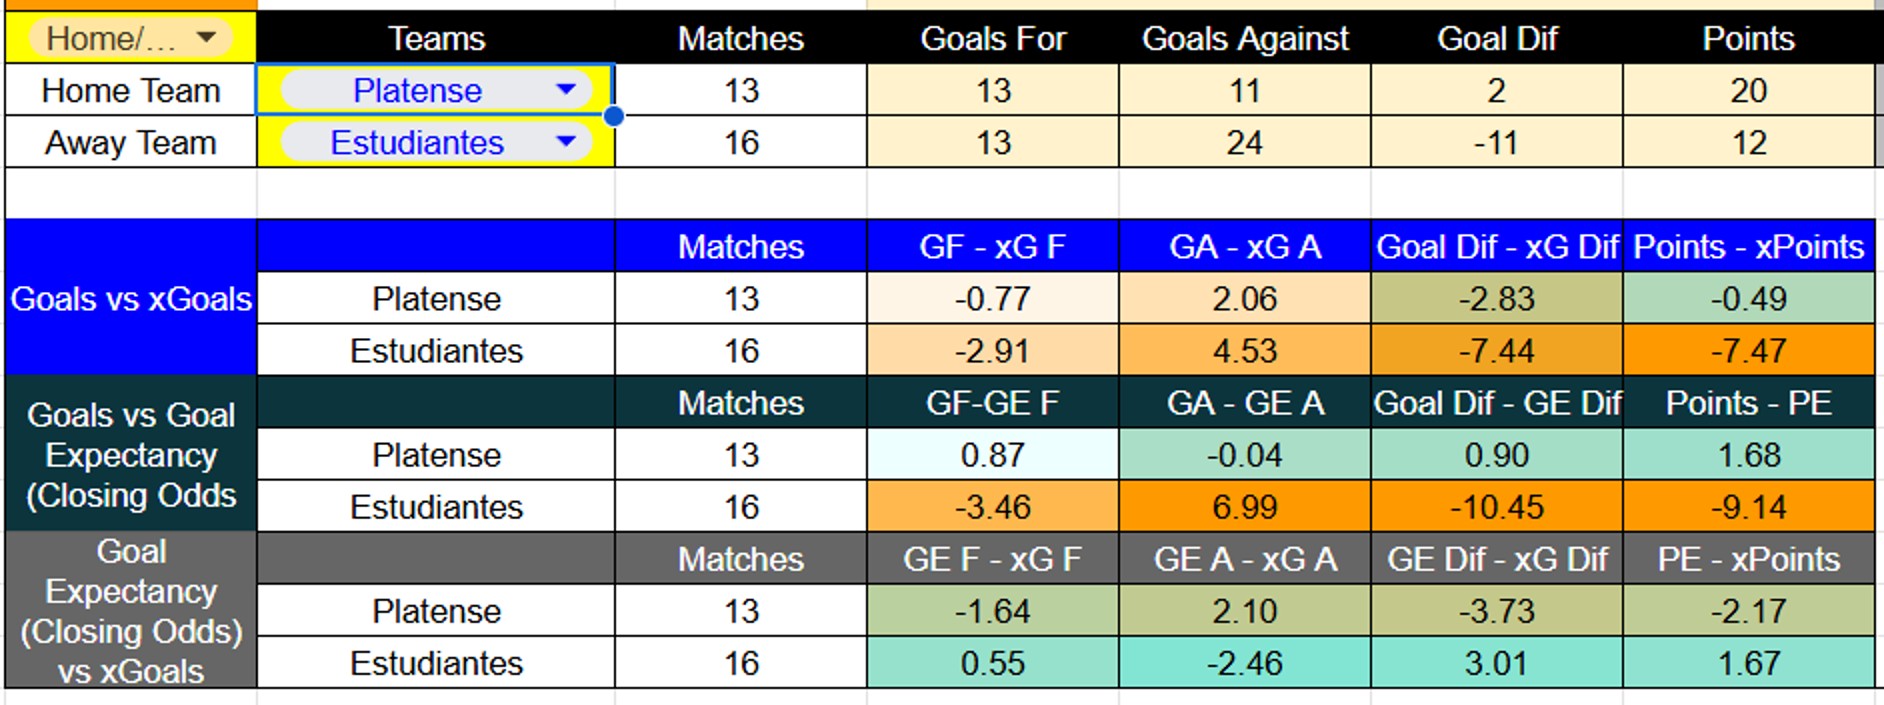Click the Goals vs xGoals section label
1884x705 pixels.
coord(130,299)
